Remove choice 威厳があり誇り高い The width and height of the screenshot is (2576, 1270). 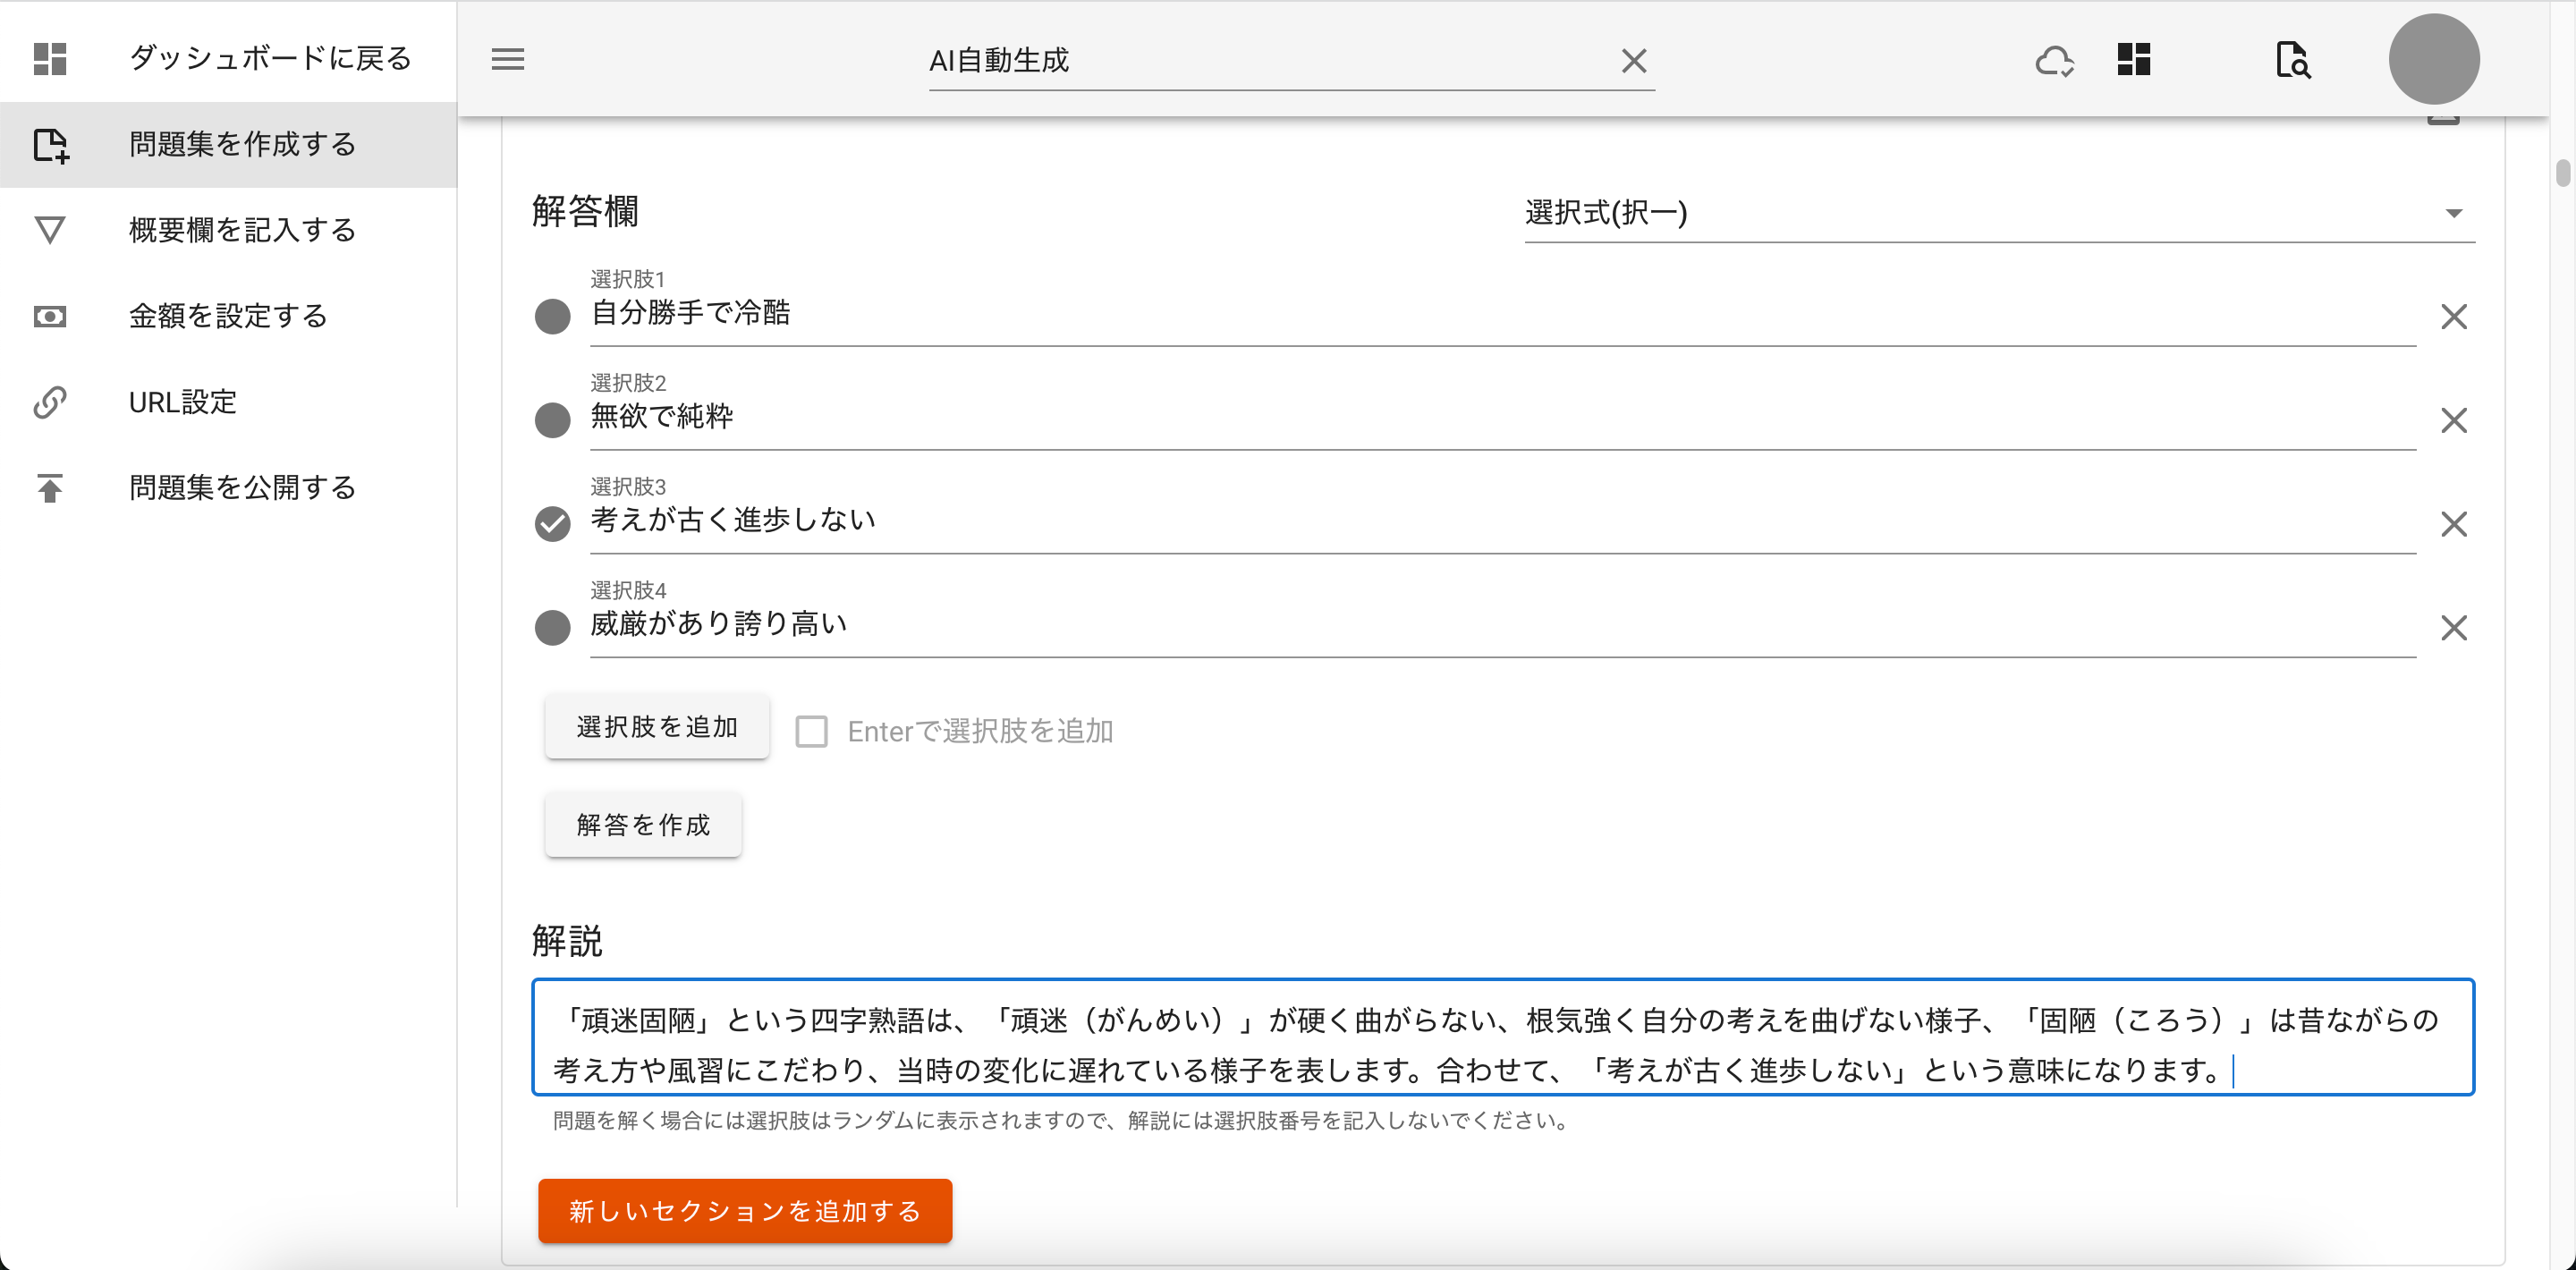(x=2453, y=628)
